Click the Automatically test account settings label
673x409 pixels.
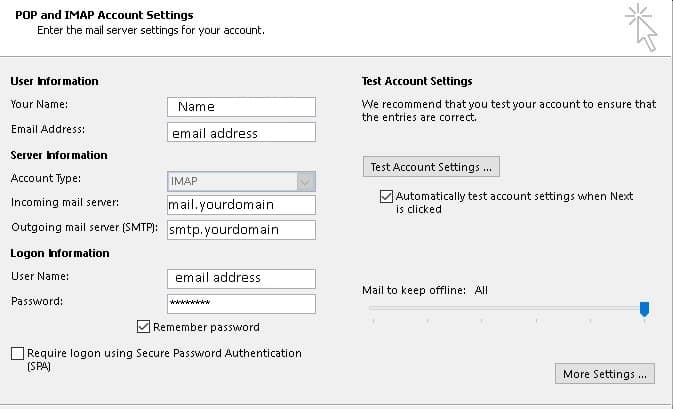point(514,203)
